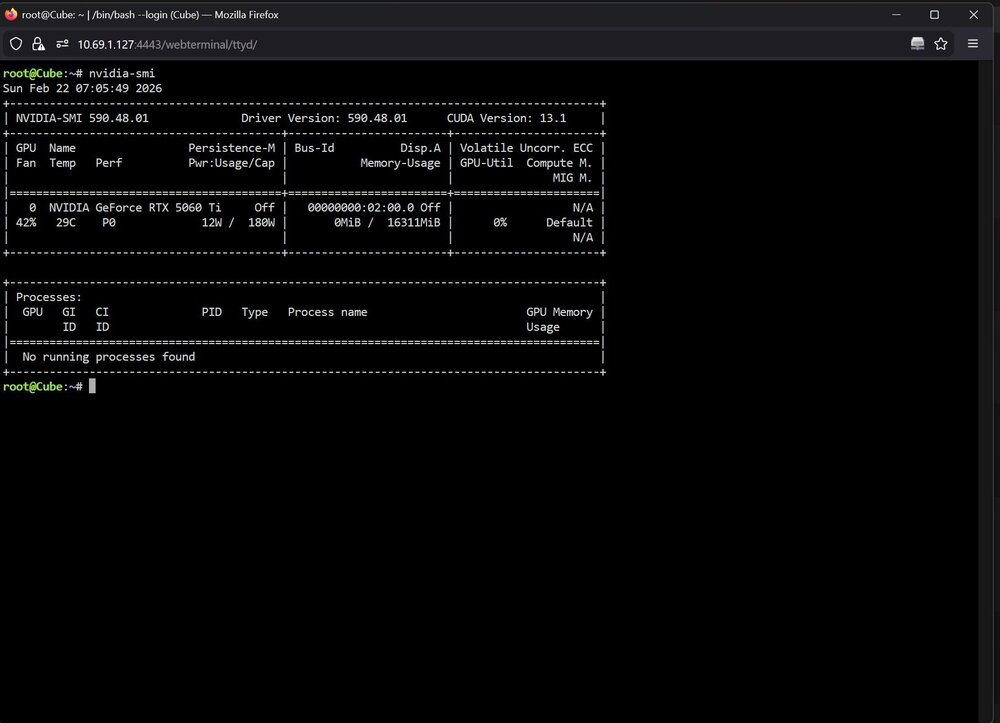Click the power usage value '12W'

(x=212, y=223)
